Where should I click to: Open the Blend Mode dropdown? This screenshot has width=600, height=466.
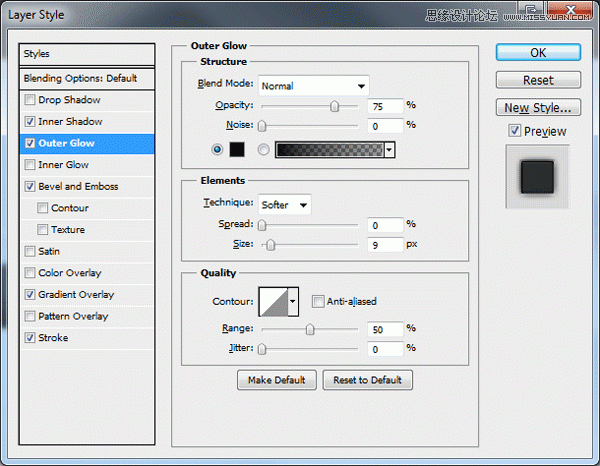pos(313,86)
